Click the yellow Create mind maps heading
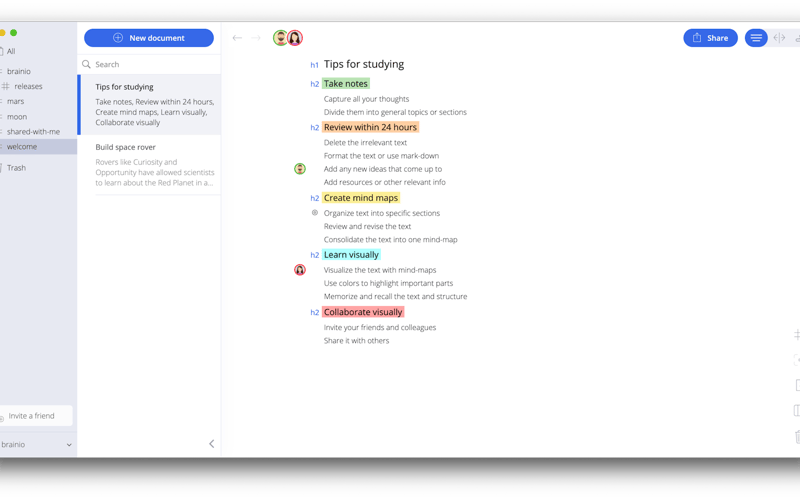 [x=361, y=197]
